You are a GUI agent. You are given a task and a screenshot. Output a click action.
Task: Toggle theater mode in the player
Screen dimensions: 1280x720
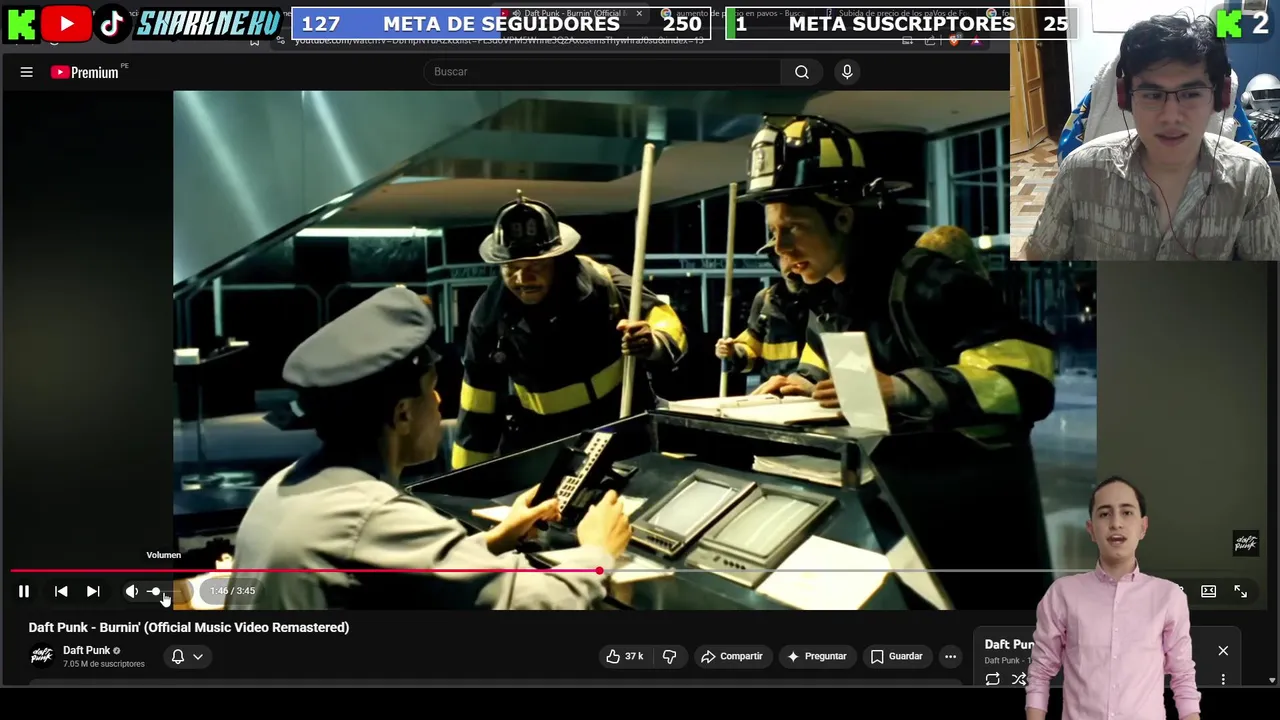[1208, 591]
